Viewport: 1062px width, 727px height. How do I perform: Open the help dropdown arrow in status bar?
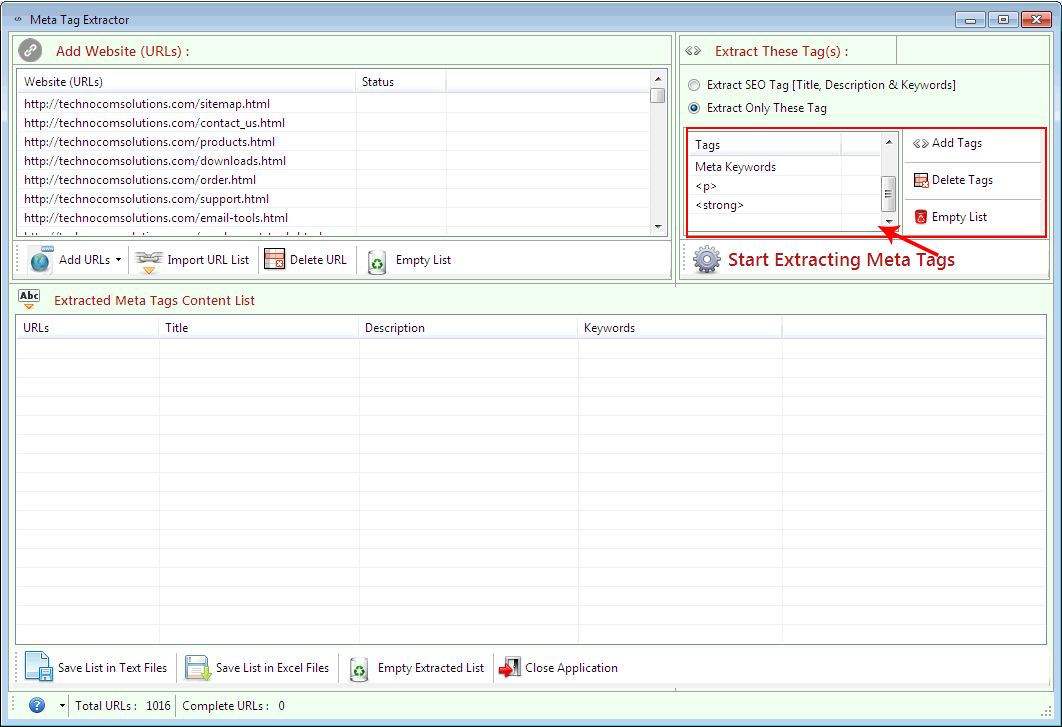(62, 706)
